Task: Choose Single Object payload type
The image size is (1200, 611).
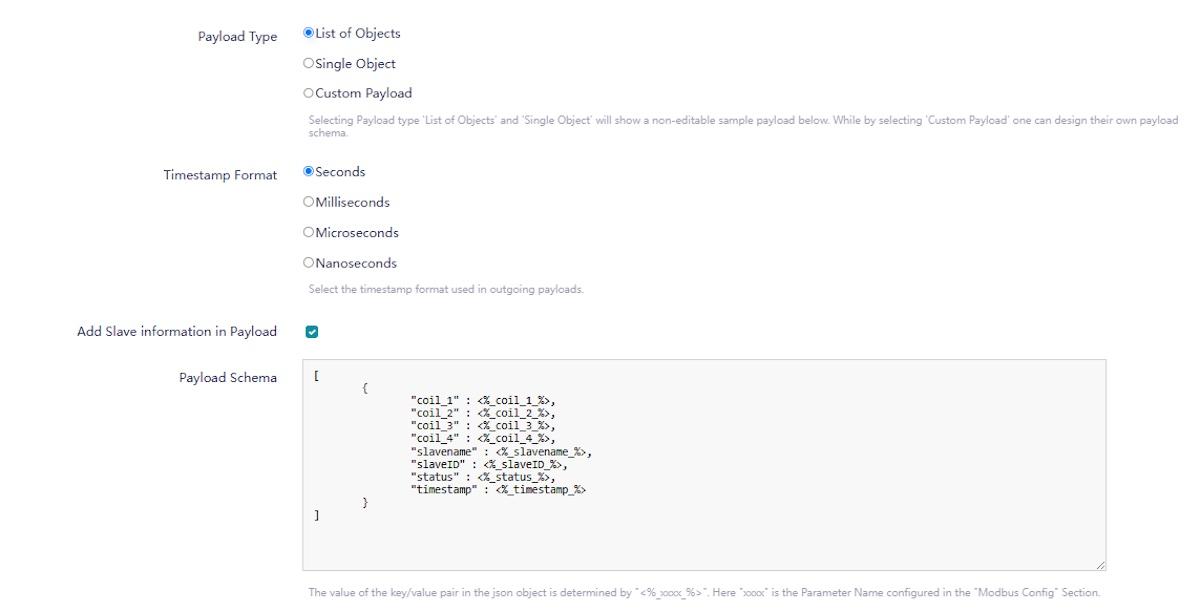Action: 309,63
